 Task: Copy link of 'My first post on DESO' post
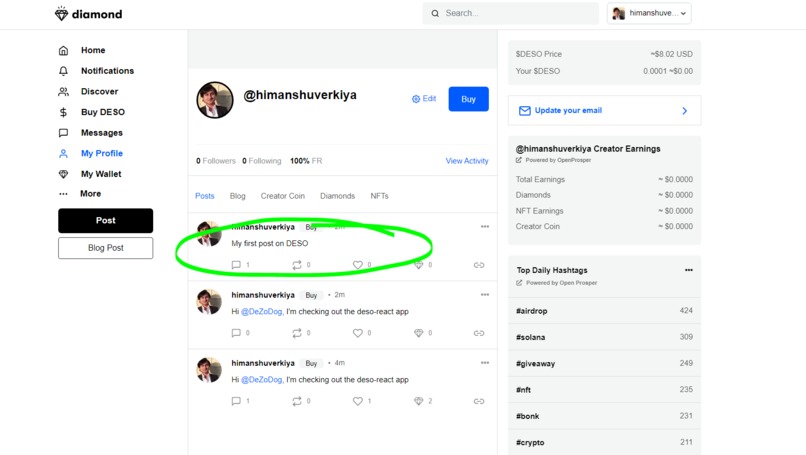click(479, 265)
